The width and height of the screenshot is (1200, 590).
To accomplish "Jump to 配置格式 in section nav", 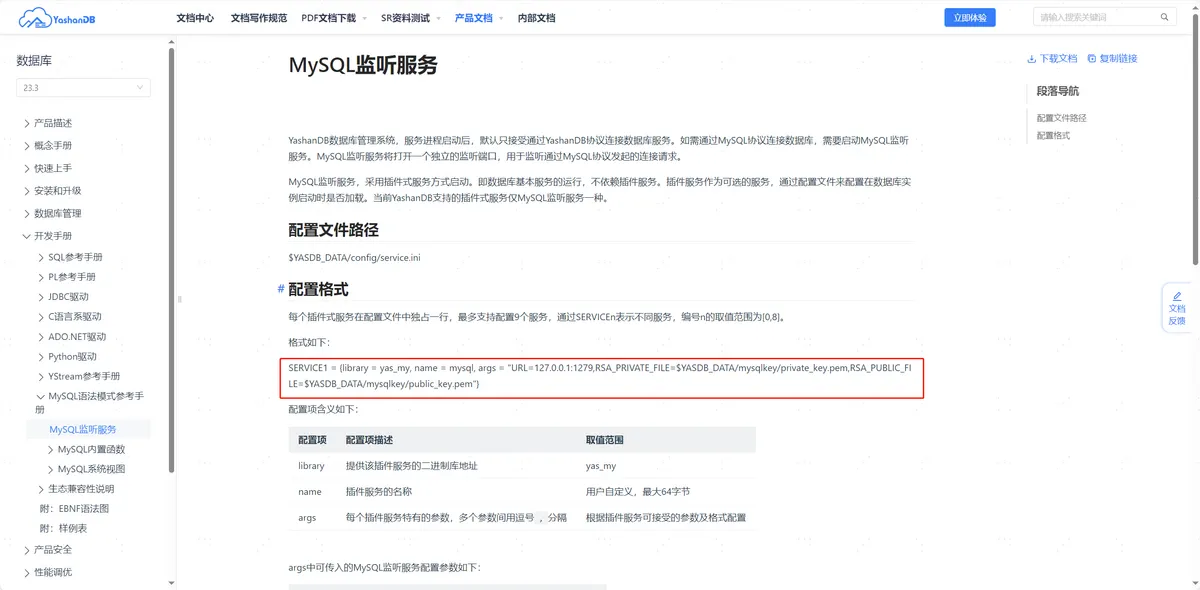I will [x=1053, y=135].
